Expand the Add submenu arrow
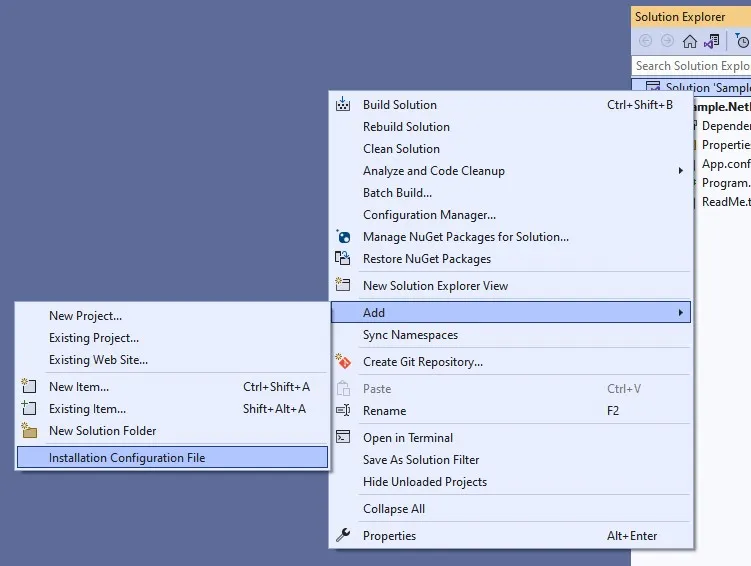The image size is (751, 566). pyautogui.click(x=681, y=313)
